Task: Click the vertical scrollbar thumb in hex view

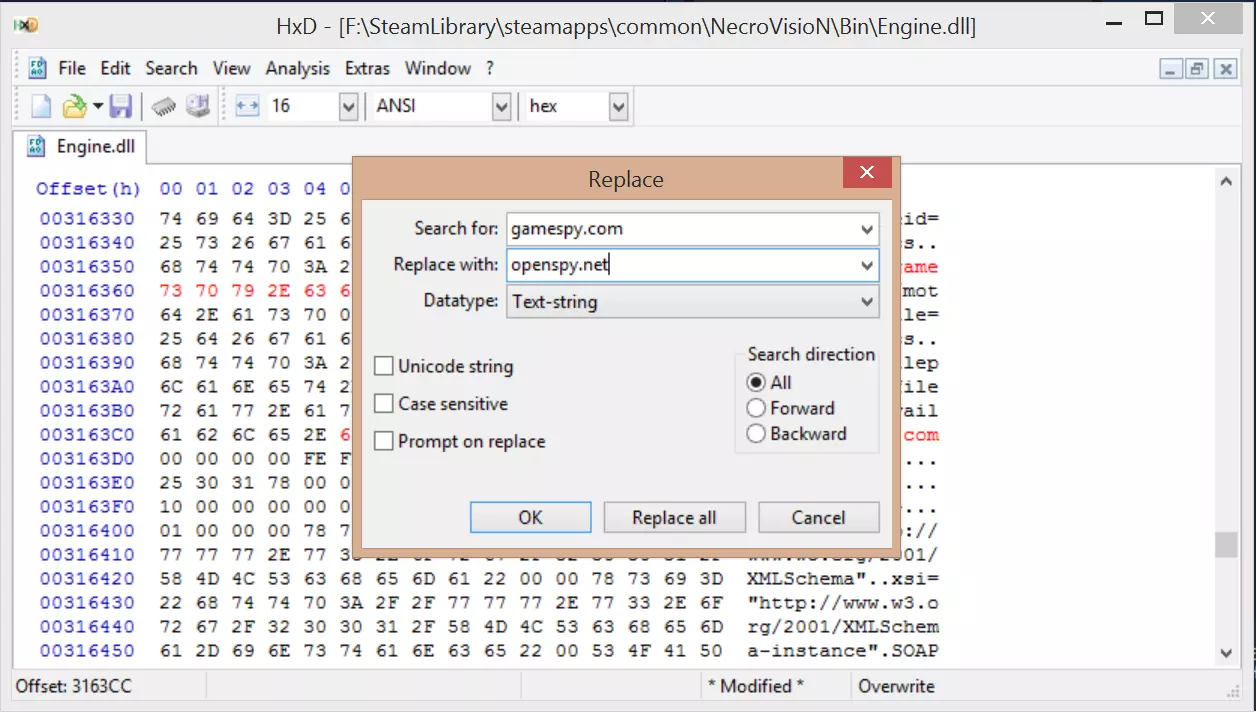Action: point(1226,545)
